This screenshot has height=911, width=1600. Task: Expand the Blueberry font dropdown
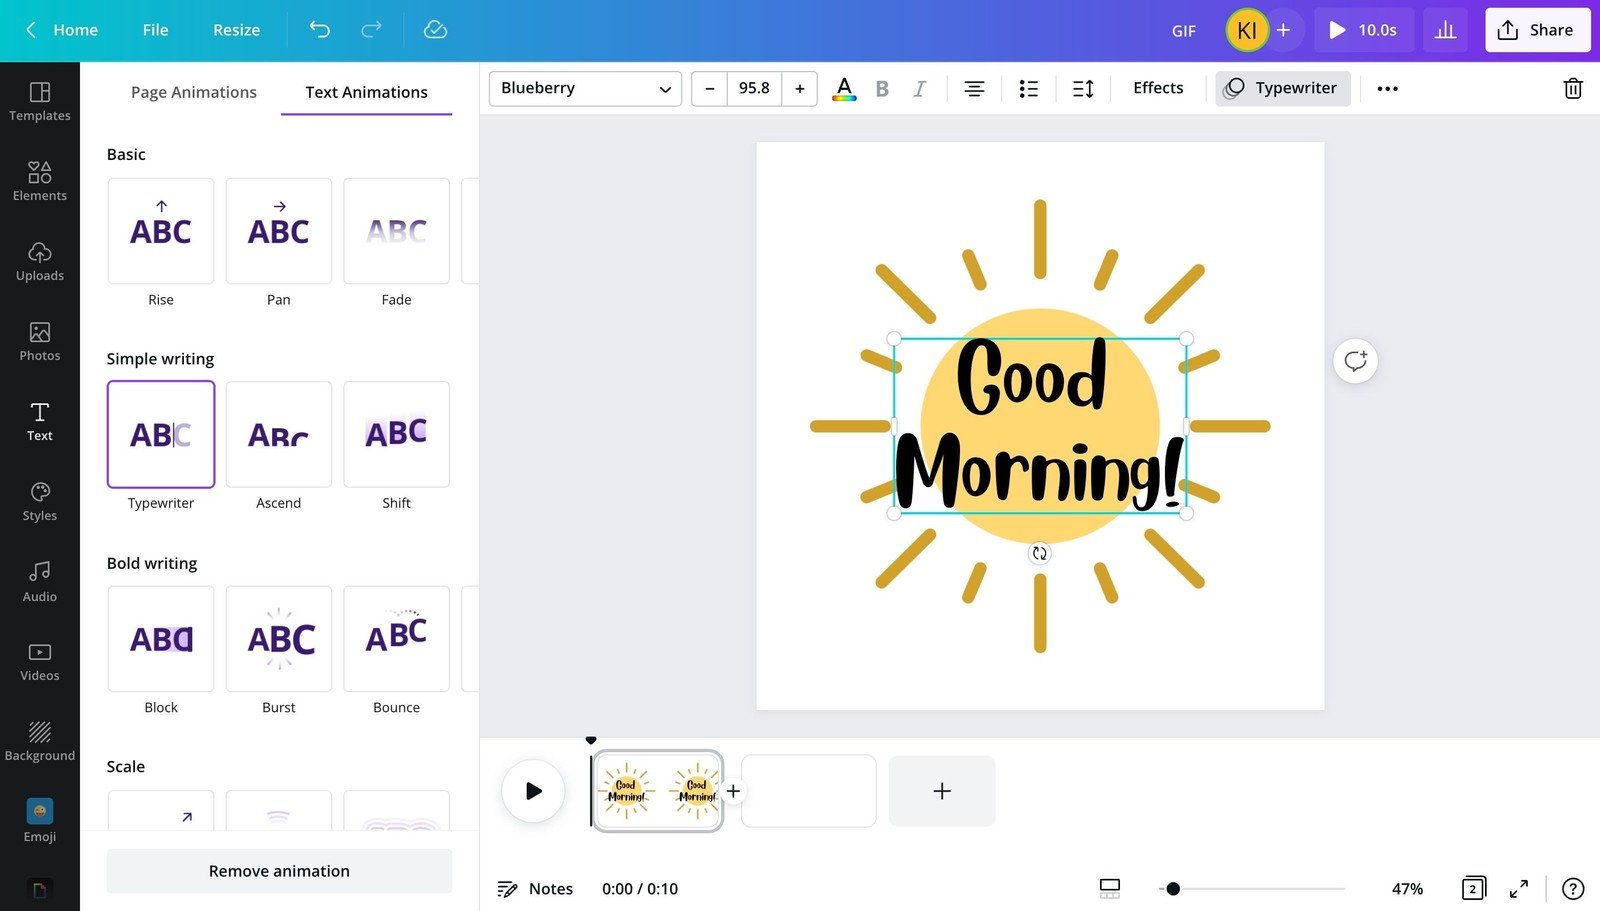pyautogui.click(x=585, y=89)
